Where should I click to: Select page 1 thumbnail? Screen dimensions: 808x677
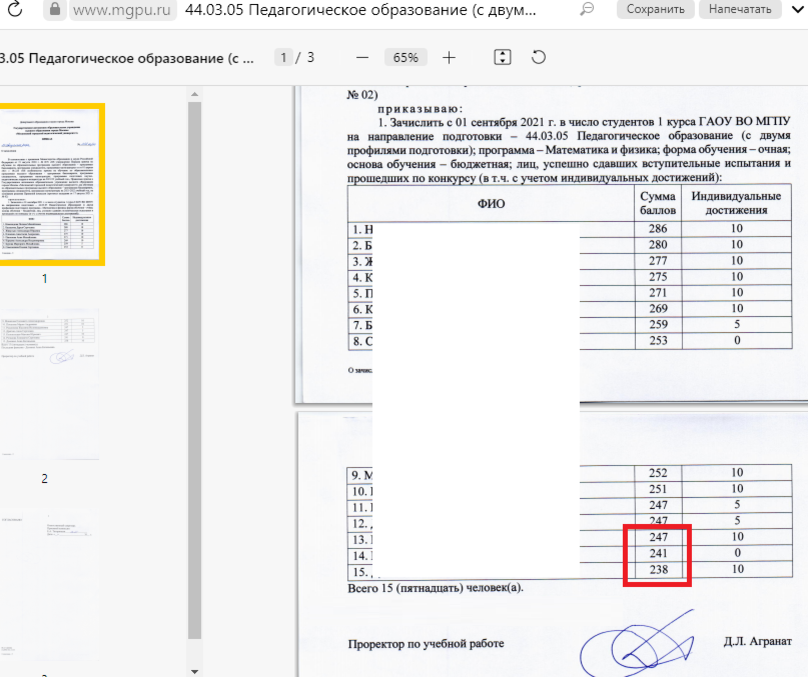tap(50, 184)
